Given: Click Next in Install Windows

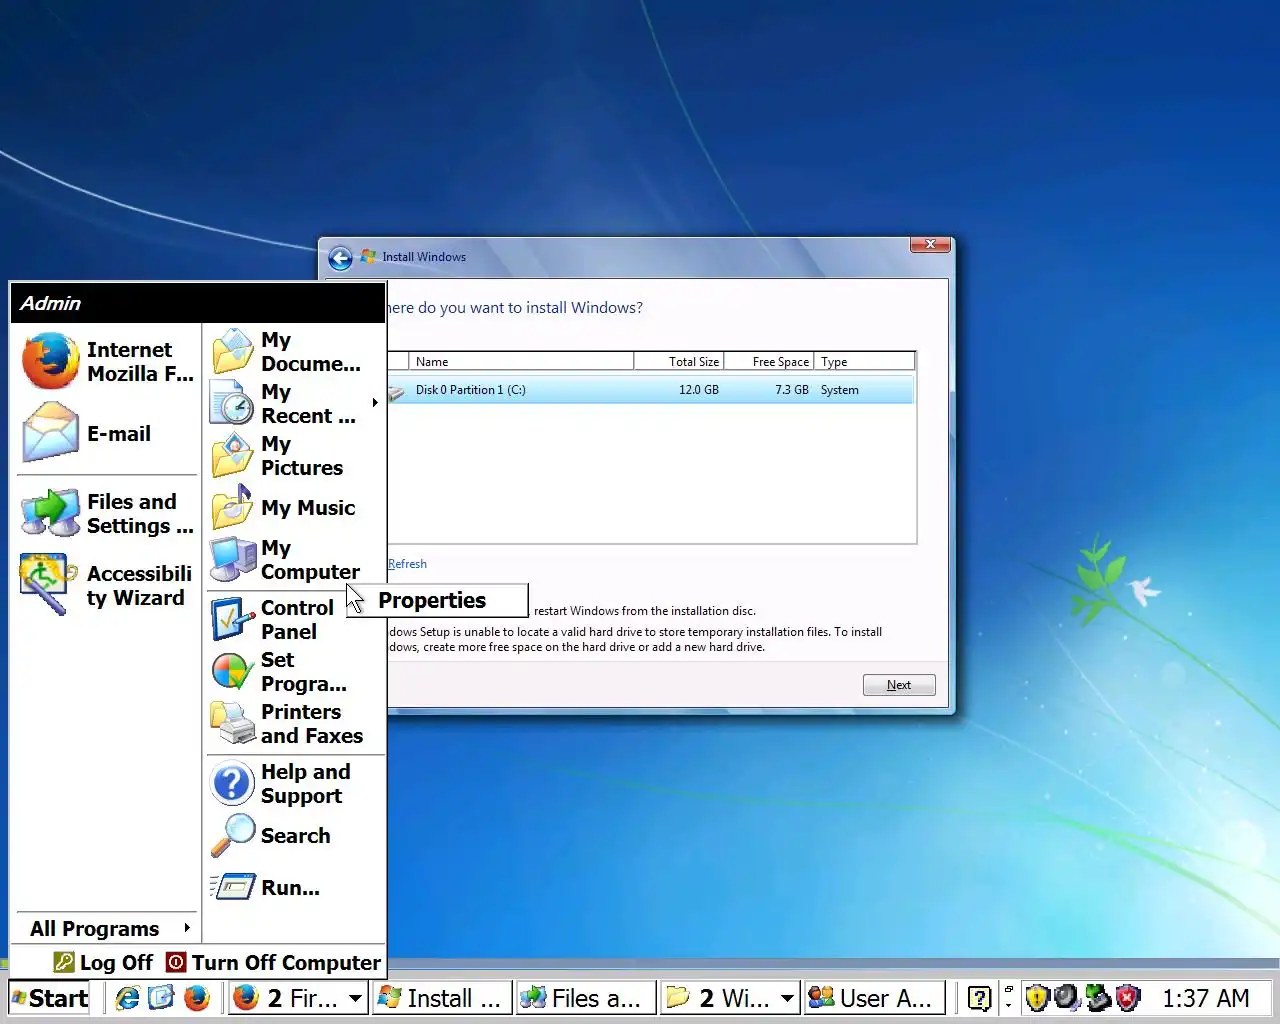Looking at the screenshot, I should 899,685.
